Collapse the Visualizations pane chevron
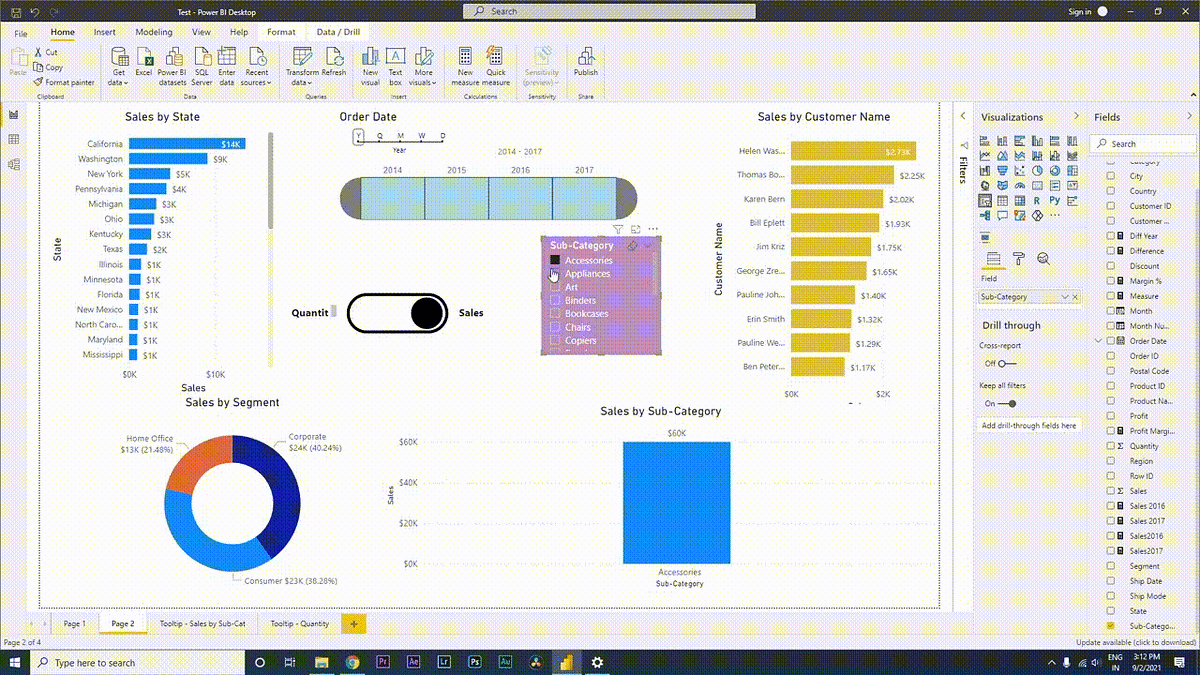 [x=1076, y=117]
